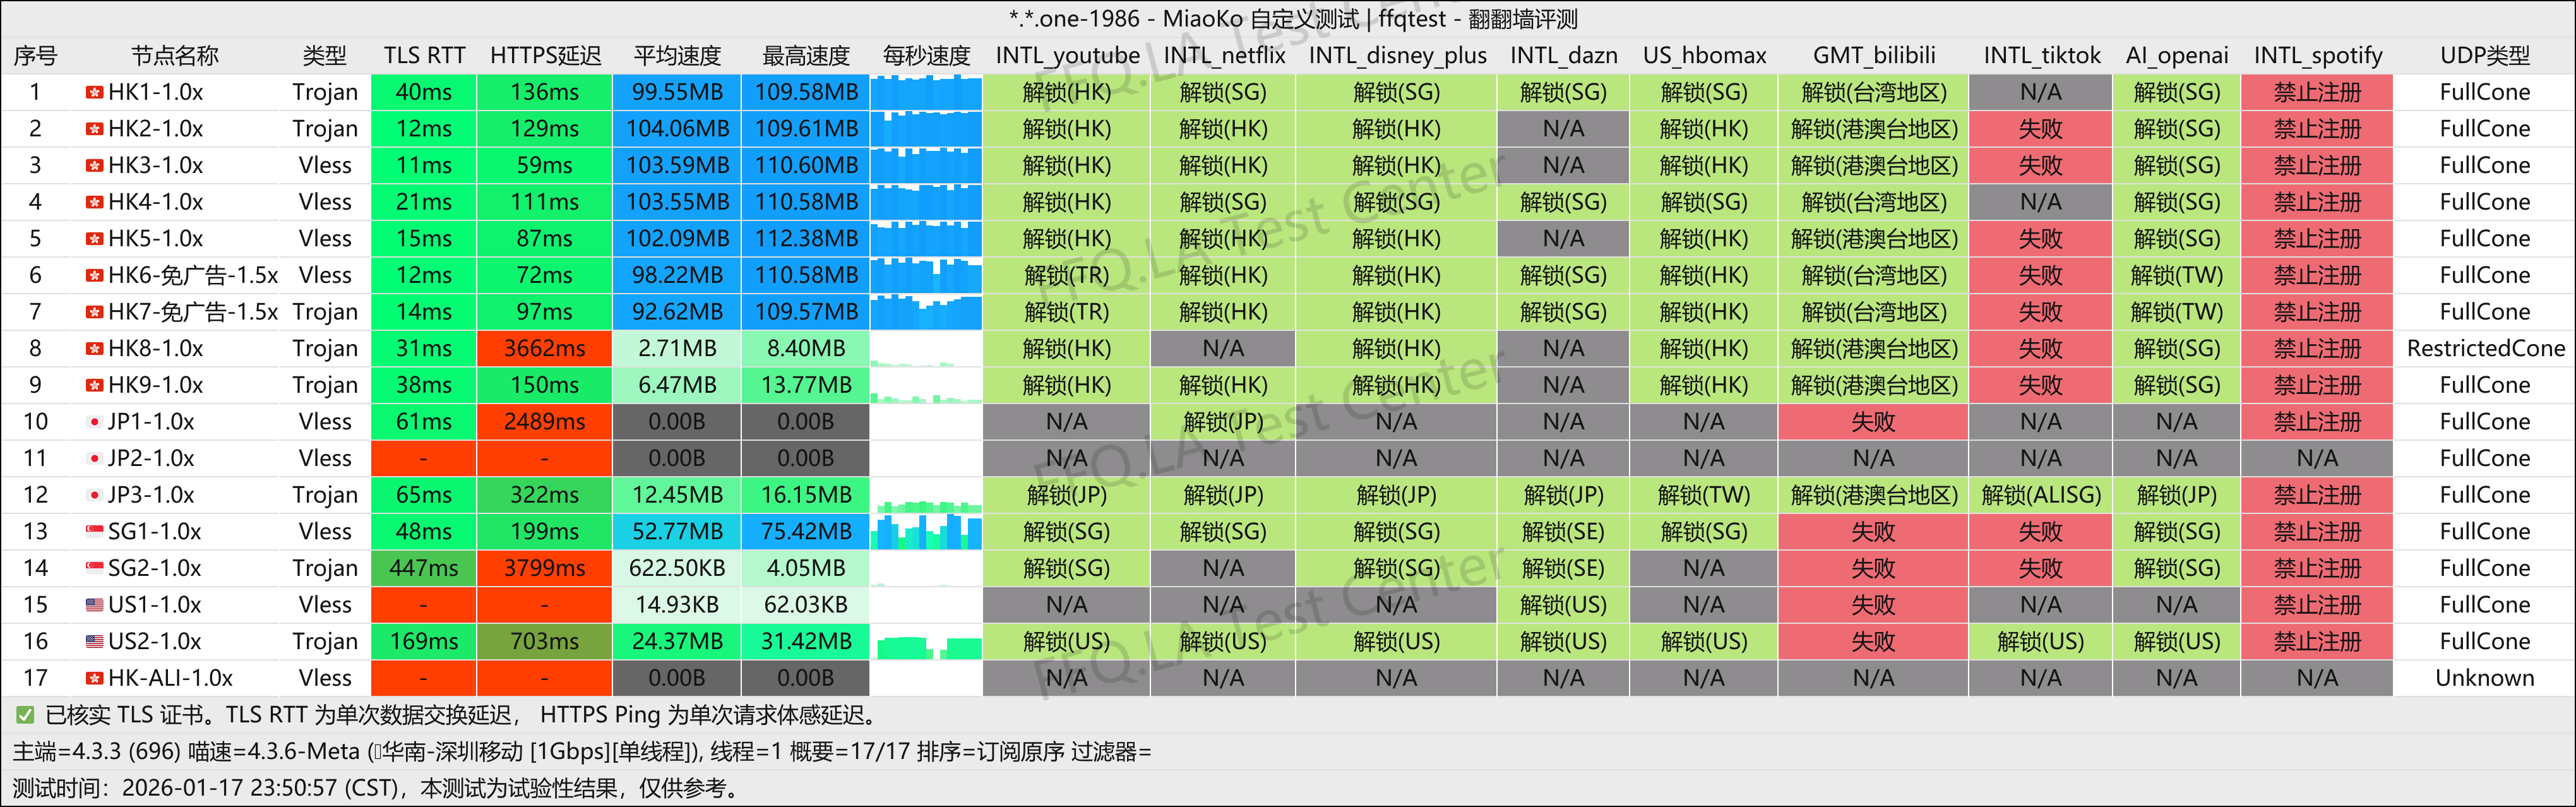Click the HTTPS延迟 column header

coord(545,56)
